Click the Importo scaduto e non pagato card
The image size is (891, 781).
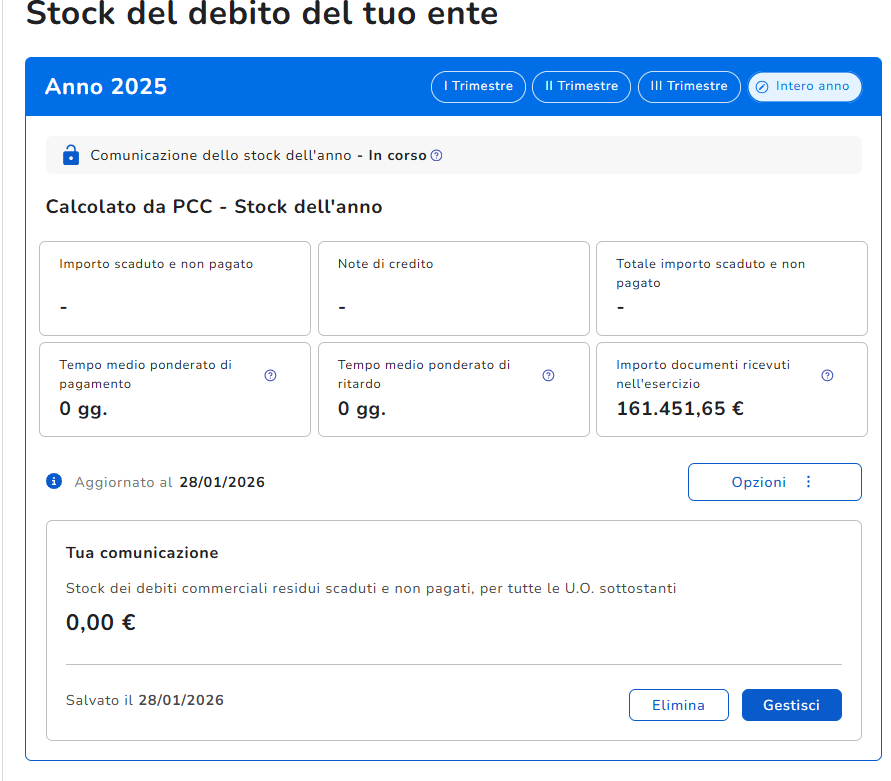[x=175, y=288]
